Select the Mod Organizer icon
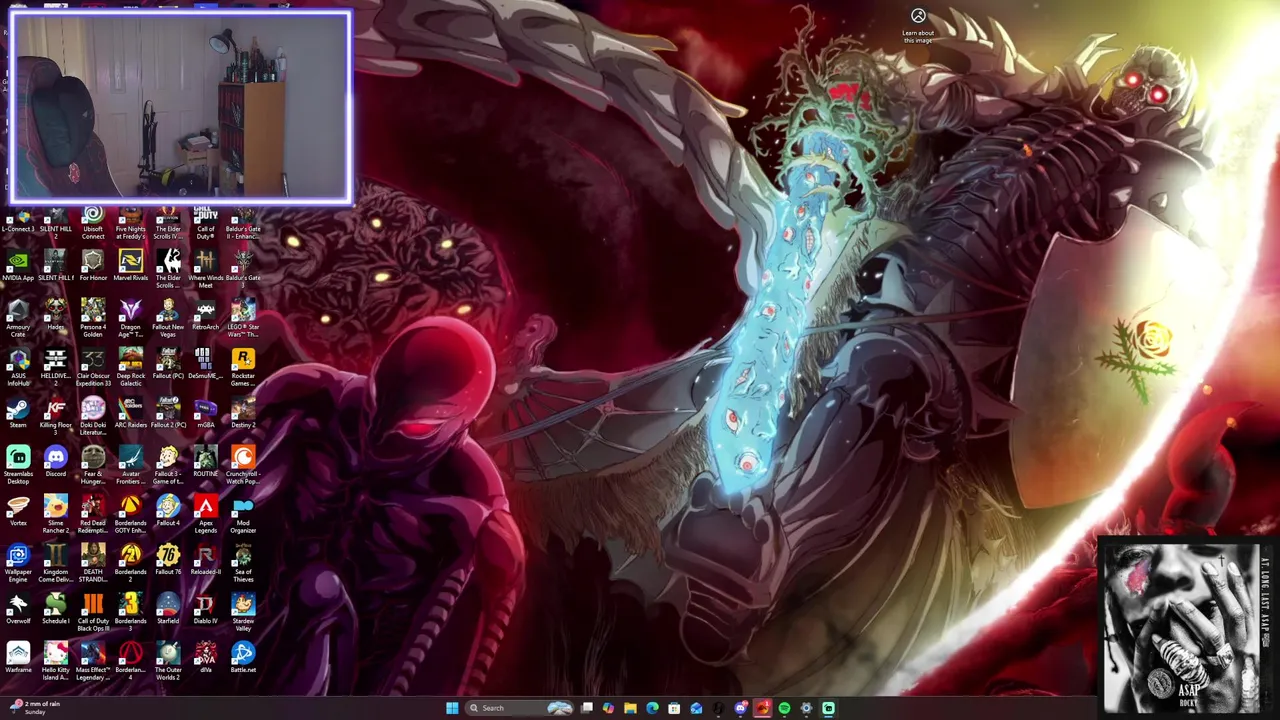This screenshot has height=720, width=1280. point(243,515)
